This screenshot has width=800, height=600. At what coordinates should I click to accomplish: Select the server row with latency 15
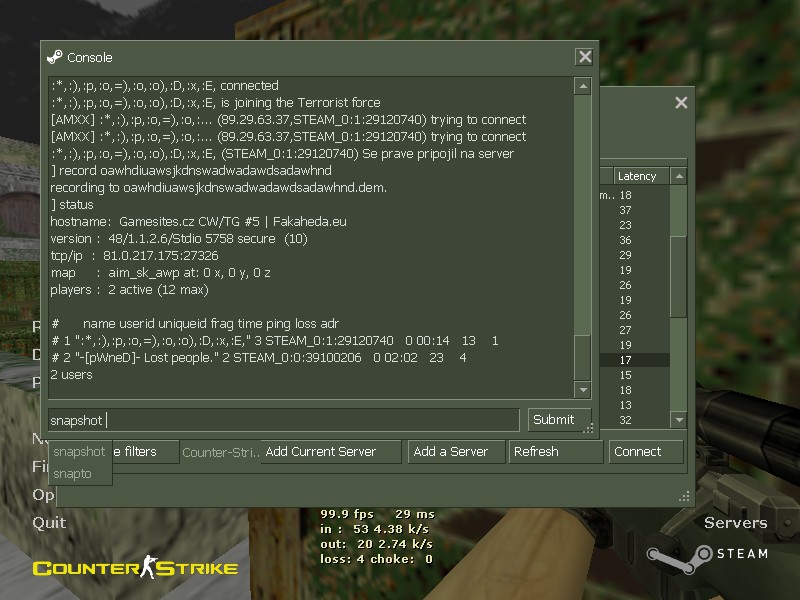coord(635,375)
